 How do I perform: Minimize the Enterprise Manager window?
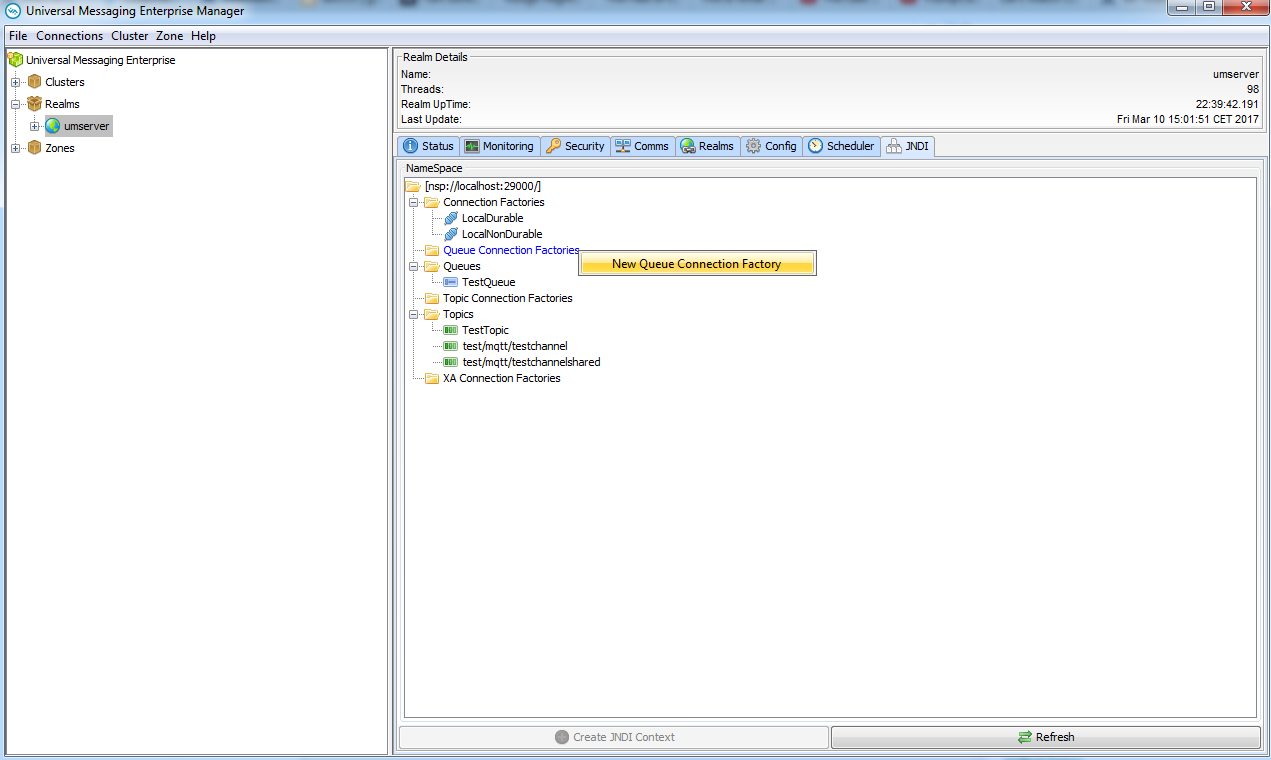point(1180,9)
